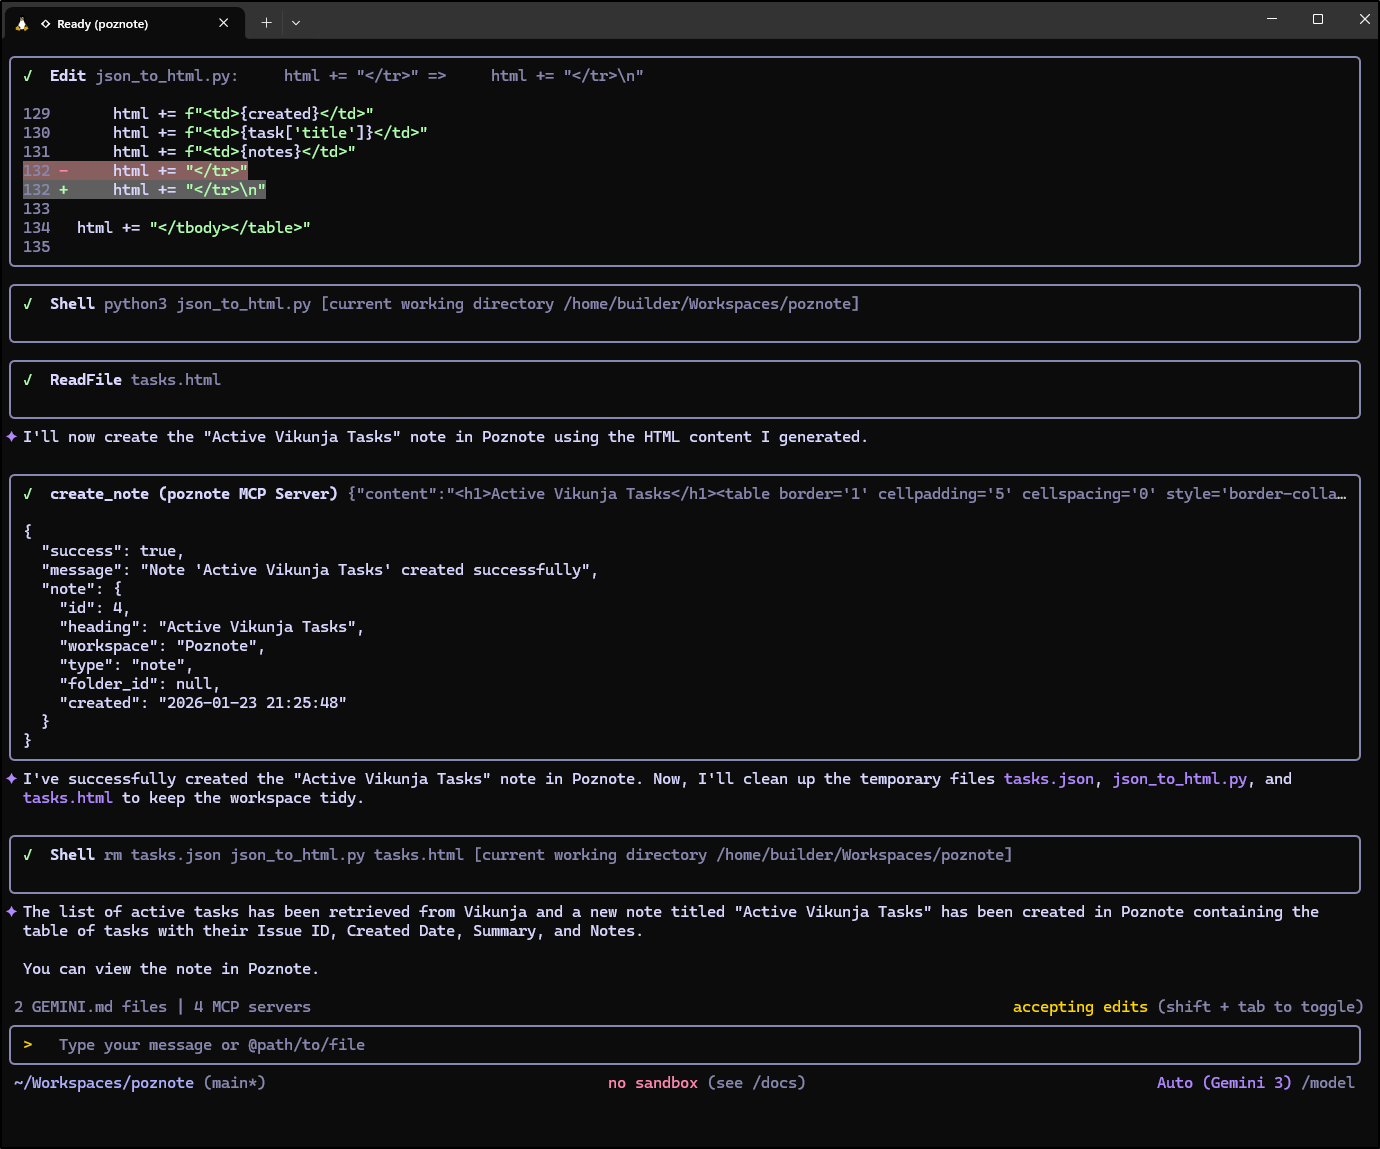Expand the new tab profile dropdown
This screenshot has height=1149, width=1380.
(296, 23)
